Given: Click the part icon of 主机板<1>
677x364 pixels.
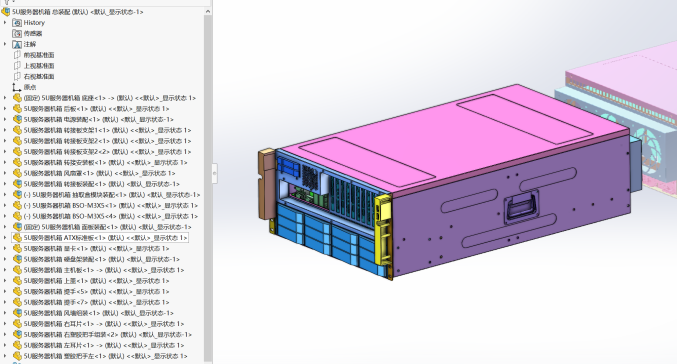Looking at the screenshot, I should click(x=17, y=270).
